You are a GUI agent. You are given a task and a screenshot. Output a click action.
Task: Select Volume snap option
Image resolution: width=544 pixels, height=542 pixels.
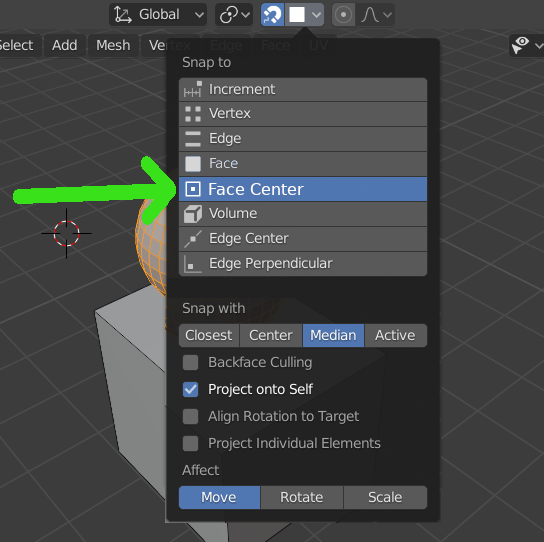303,214
